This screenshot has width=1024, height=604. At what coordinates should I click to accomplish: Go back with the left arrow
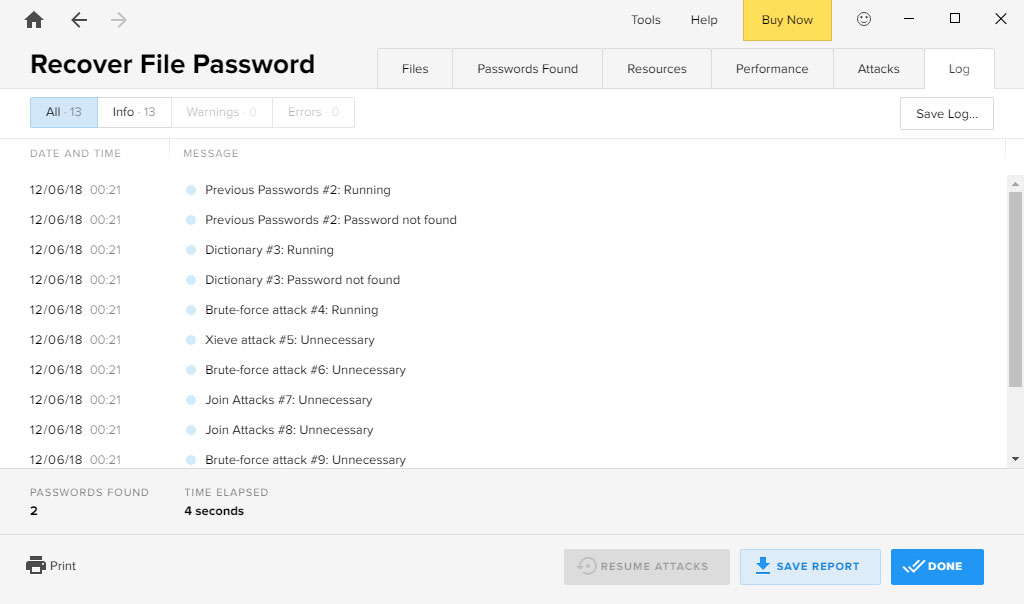(x=79, y=20)
